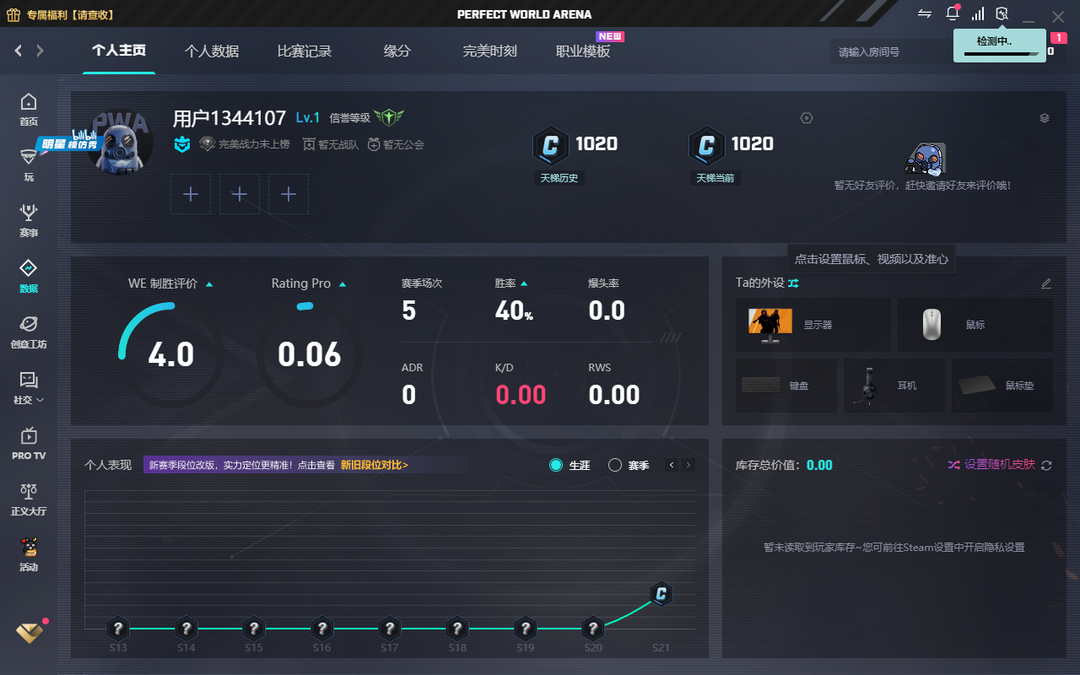Open the 玩 play sidebar icon

[x=28, y=165]
